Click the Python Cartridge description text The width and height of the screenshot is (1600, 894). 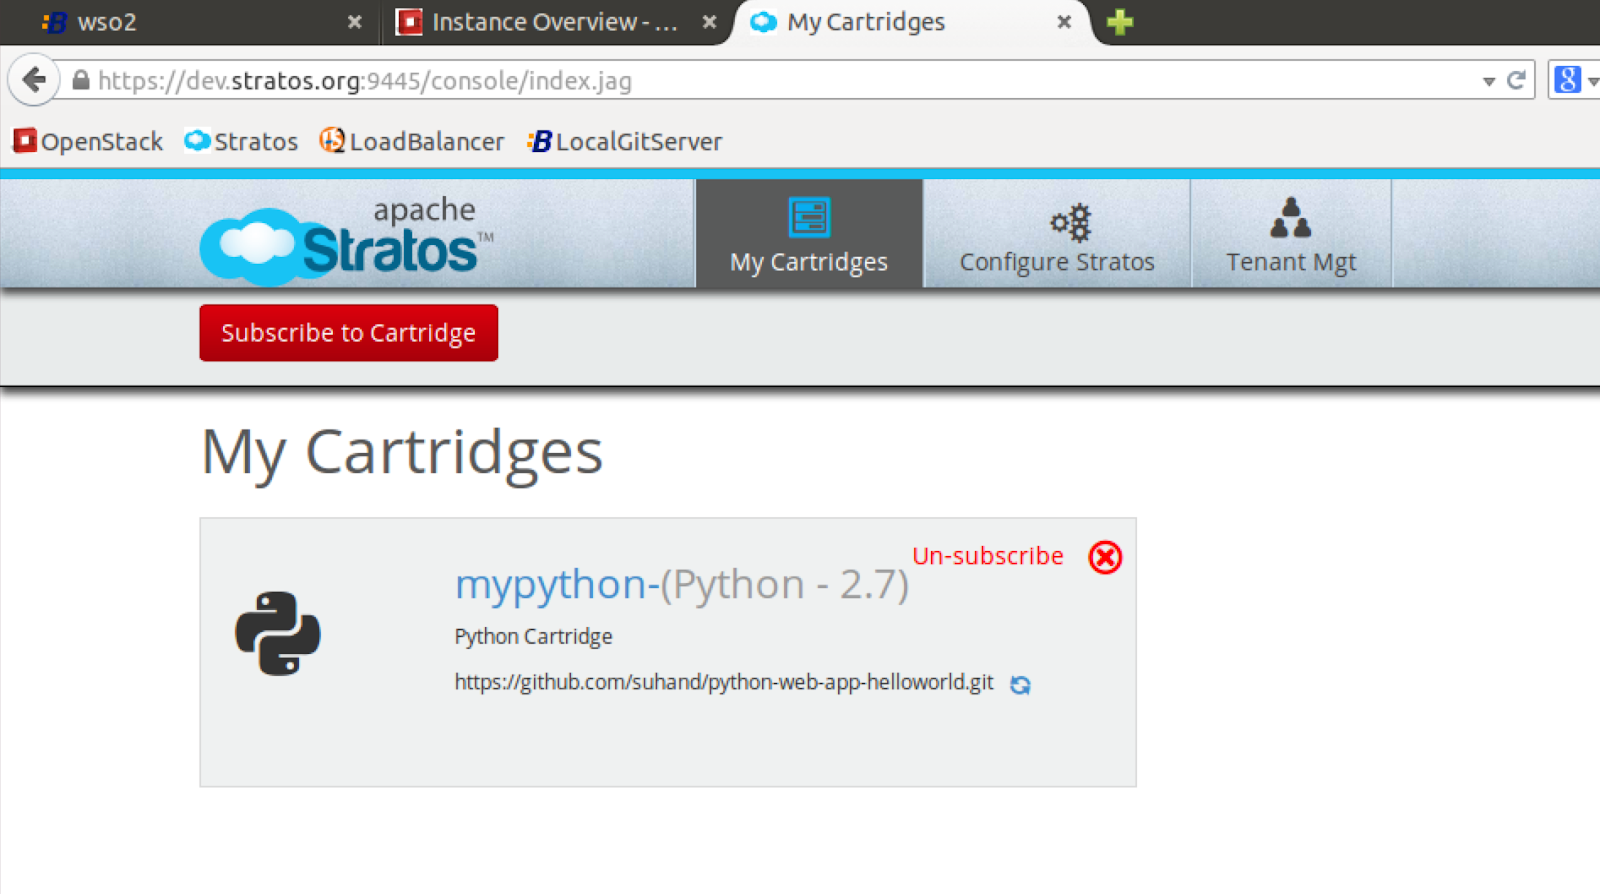(533, 637)
